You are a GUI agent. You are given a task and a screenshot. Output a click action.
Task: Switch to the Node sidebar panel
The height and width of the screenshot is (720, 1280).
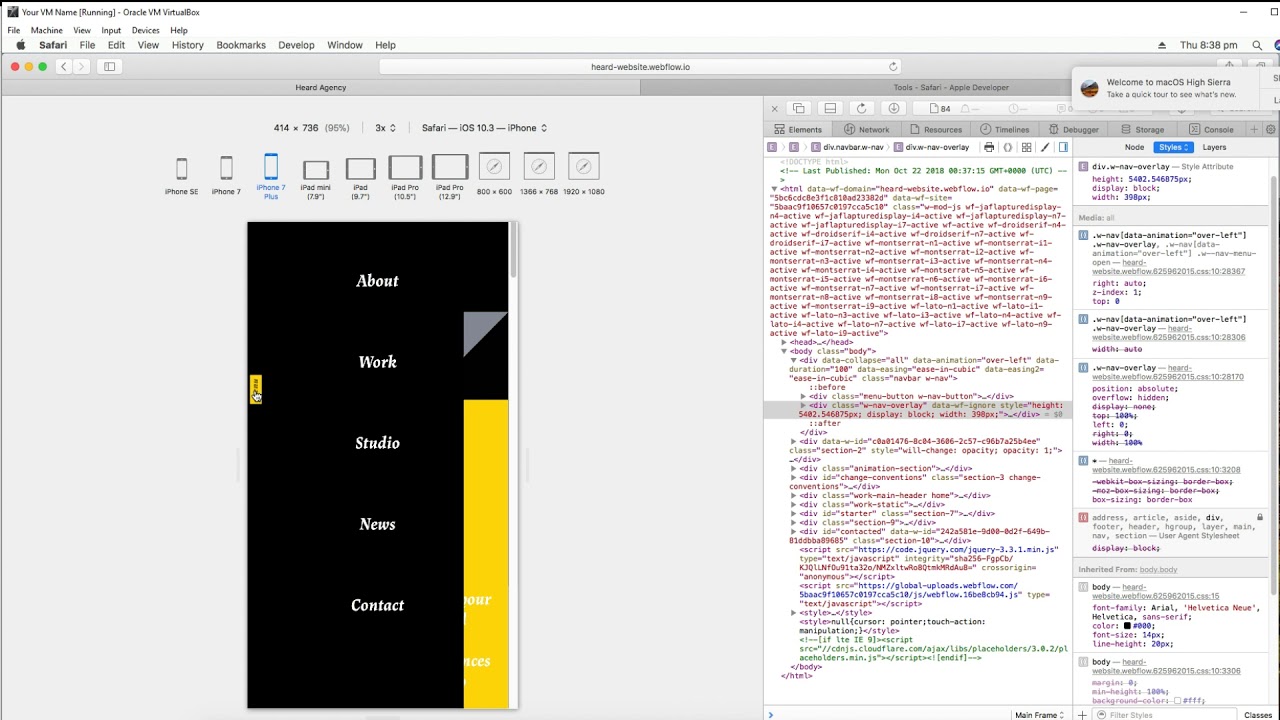(x=1134, y=147)
